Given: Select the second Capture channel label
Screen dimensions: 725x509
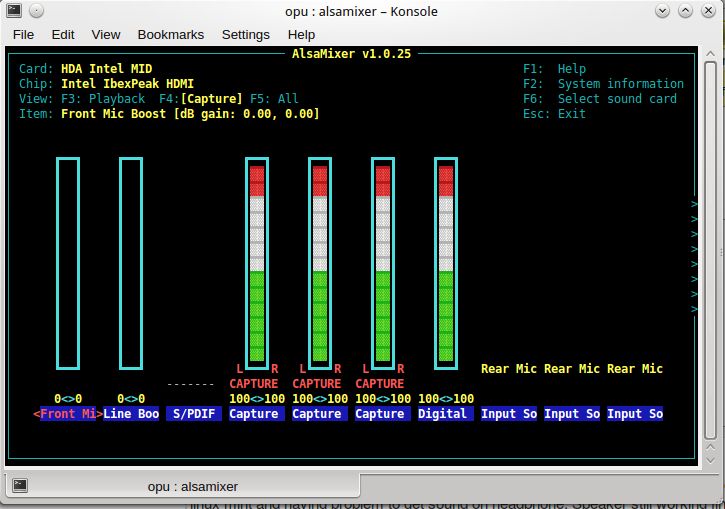Looking at the screenshot, I should (x=319, y=413).
